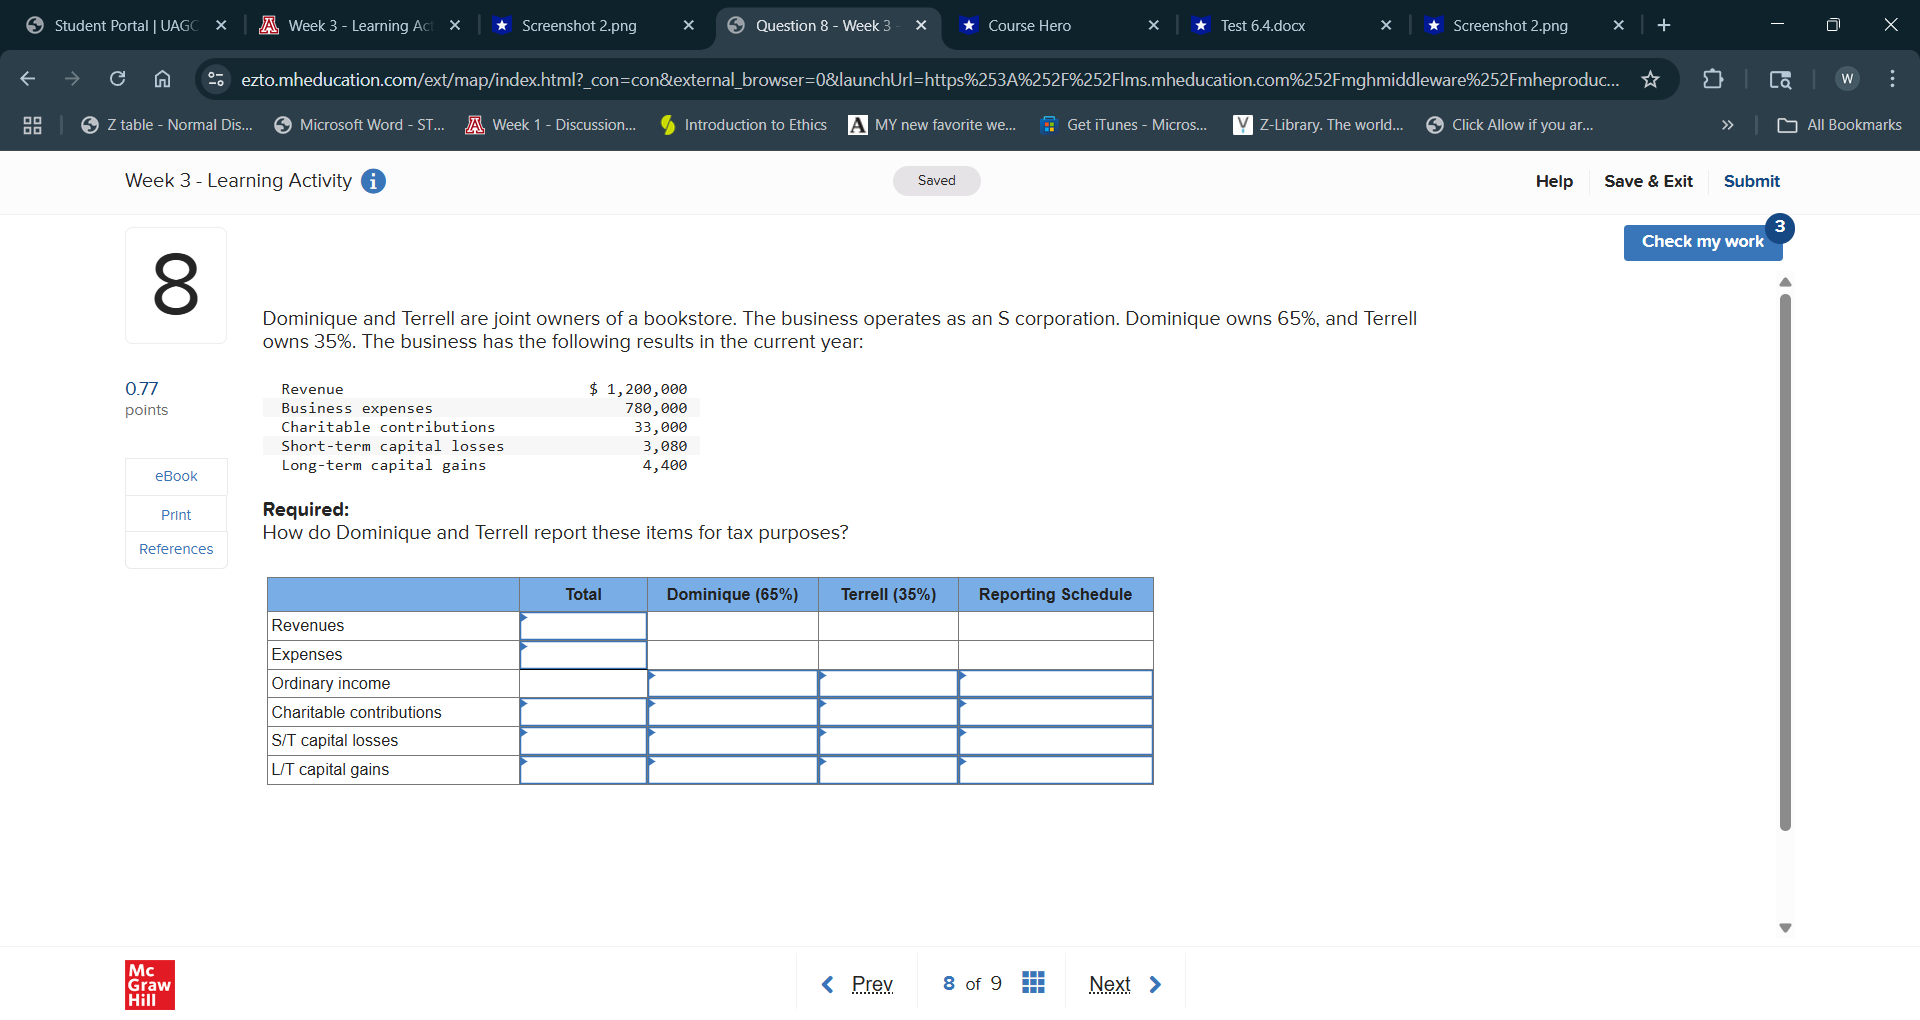
Task: Navigate back using the browser back arrow
Action: (27, 79)
